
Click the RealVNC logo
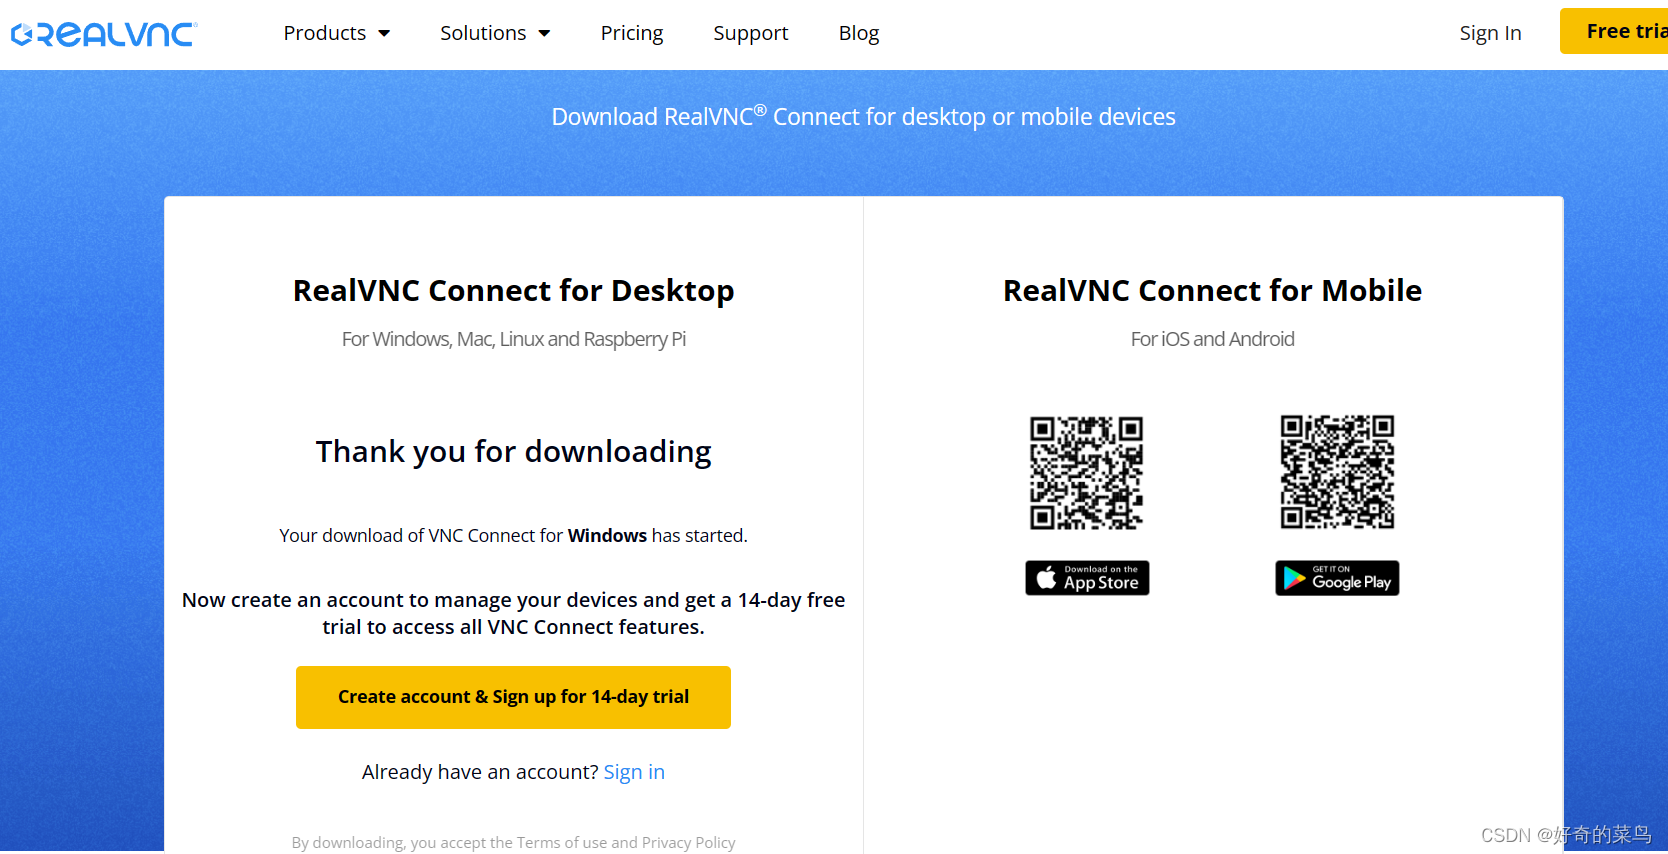click(x=104, y=34)
